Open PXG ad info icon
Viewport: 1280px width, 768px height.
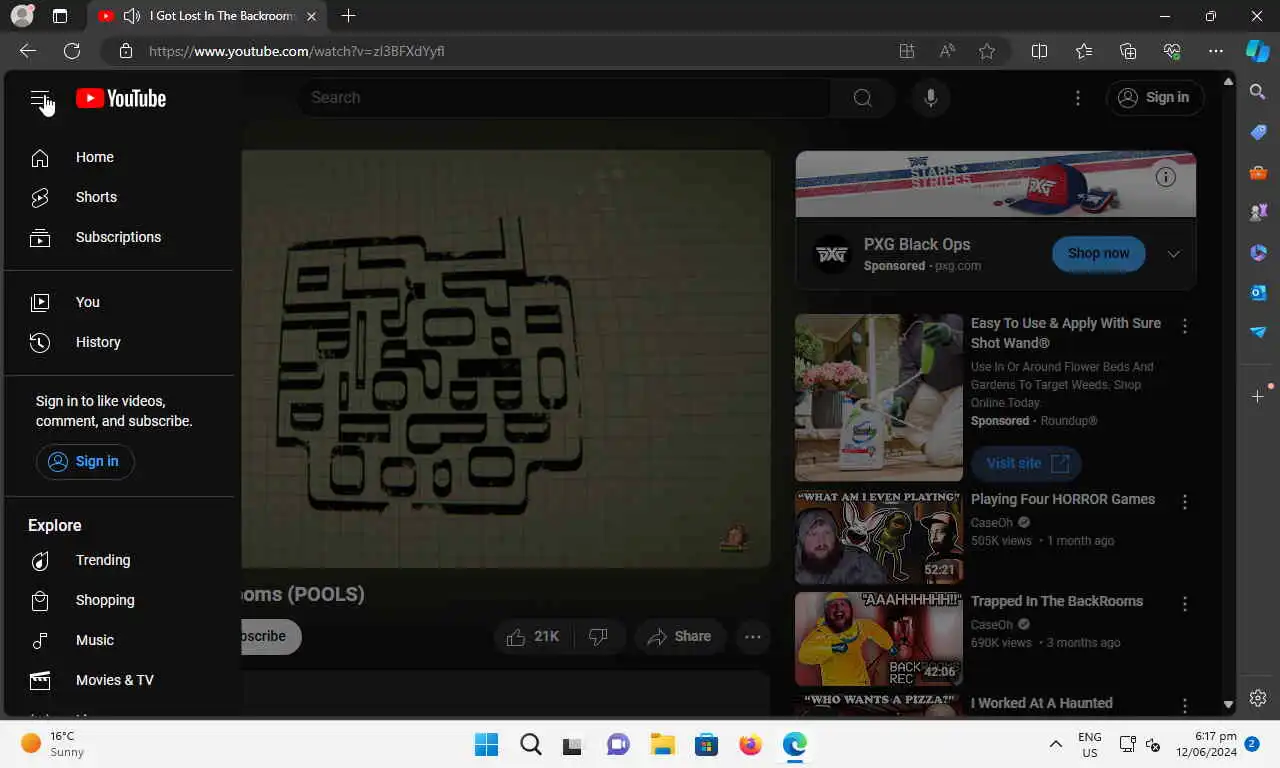tap(1165, 177)
